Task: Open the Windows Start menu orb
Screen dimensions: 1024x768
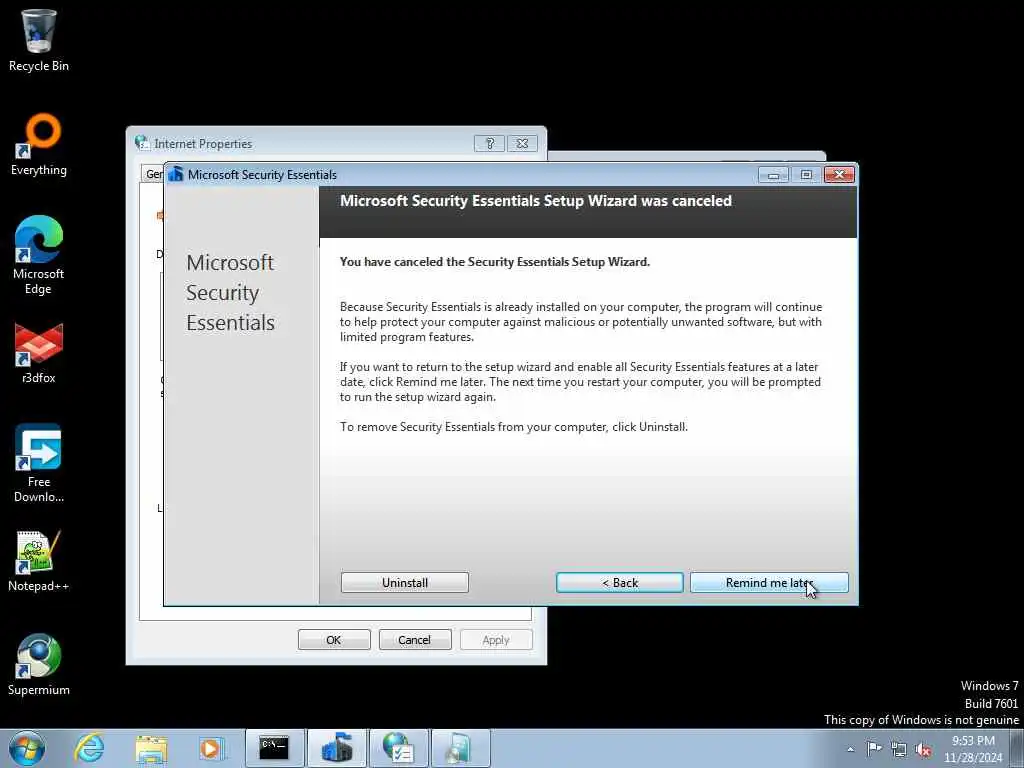Action: [27, 748]
